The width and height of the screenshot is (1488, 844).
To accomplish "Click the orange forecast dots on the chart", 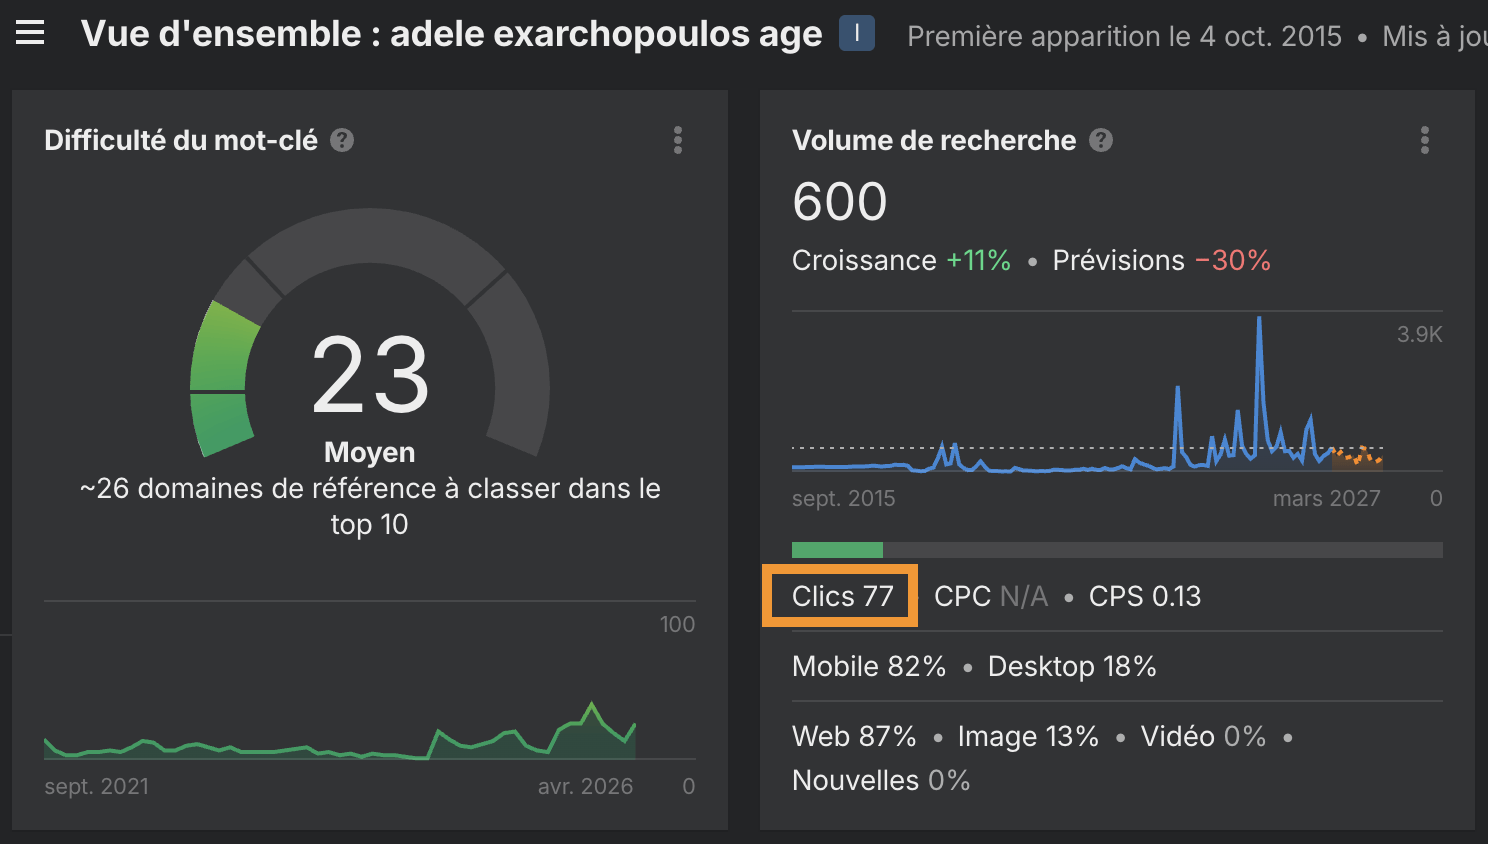I will (x=1356, y=456).
